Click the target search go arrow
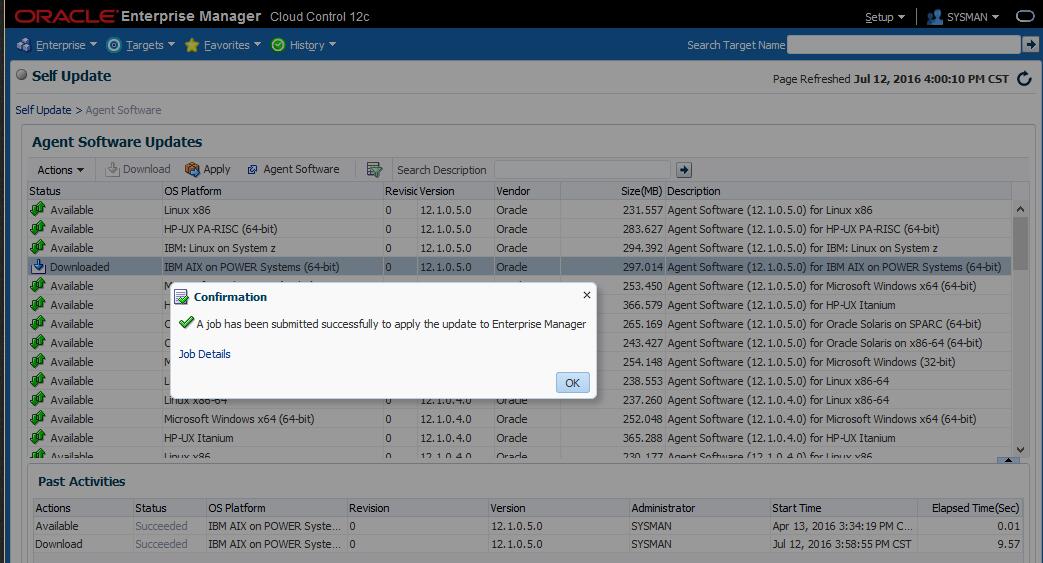The image size is (1043, 563). point(1030,45)
